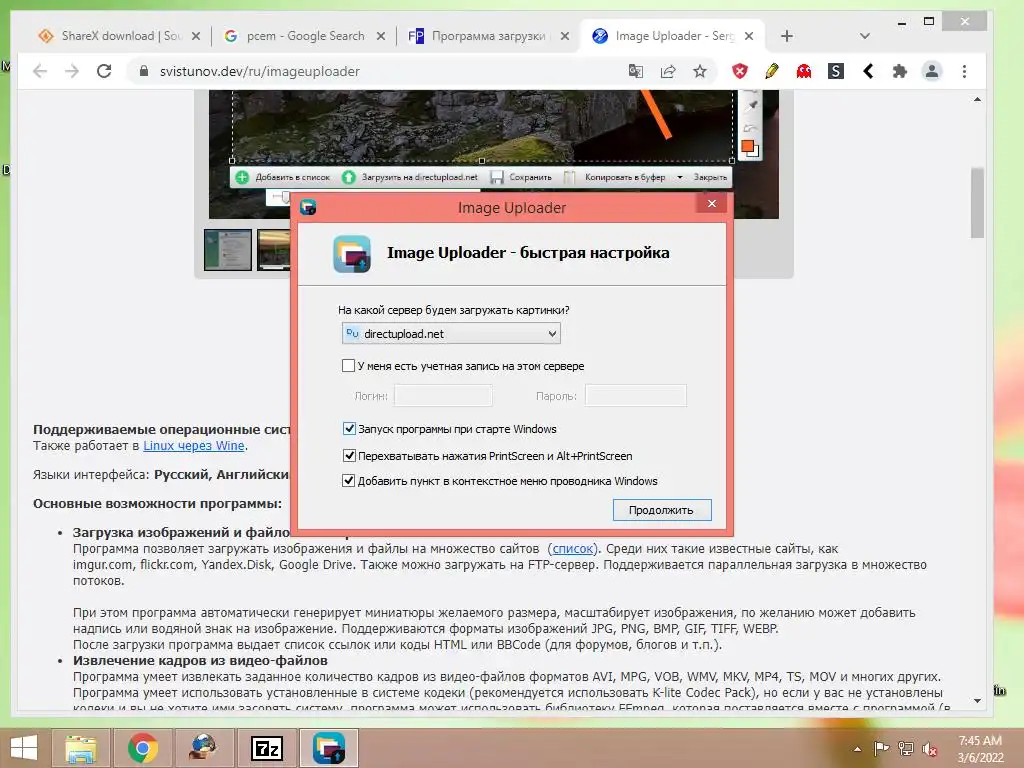Click the Пароль input field

tap(635, 396)
